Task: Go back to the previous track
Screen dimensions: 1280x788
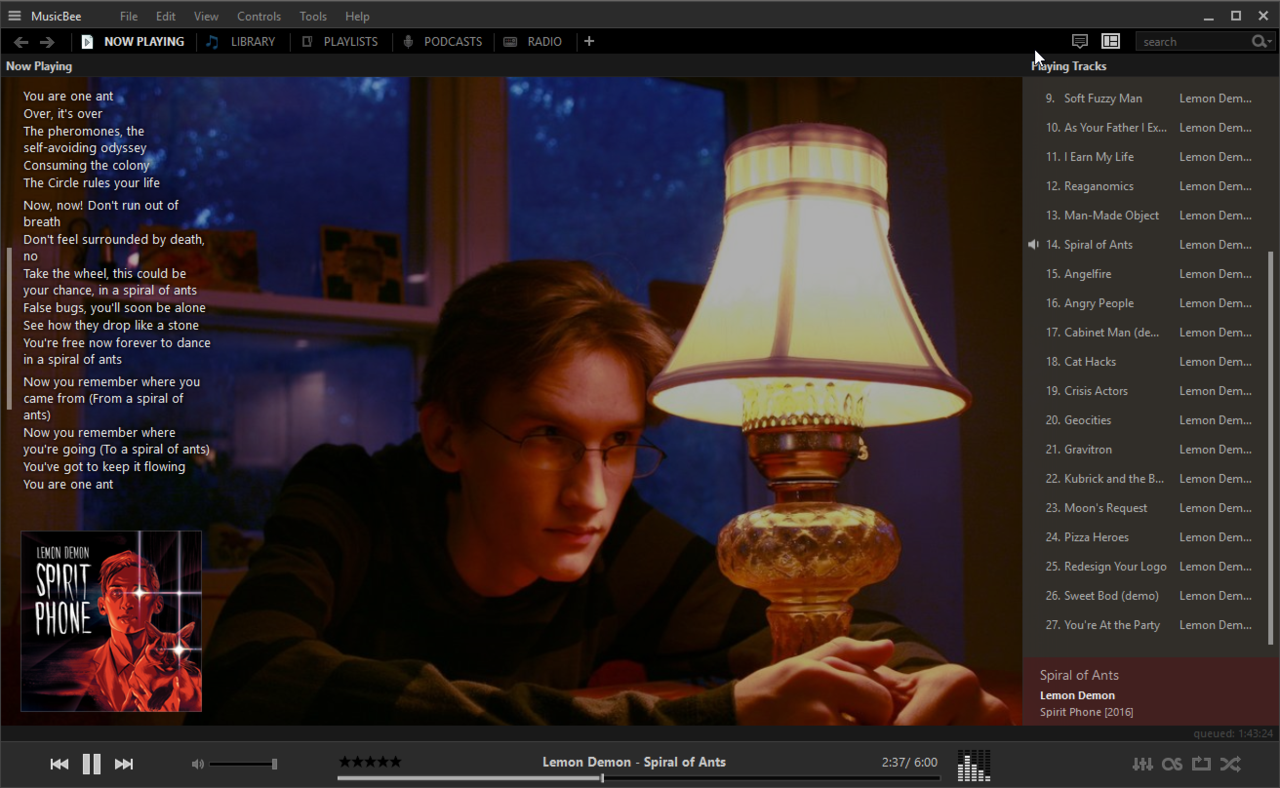Action: coord(59,764)
